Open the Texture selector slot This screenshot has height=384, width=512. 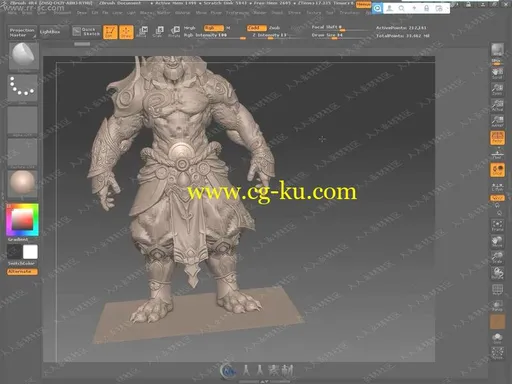click(22, 153)
